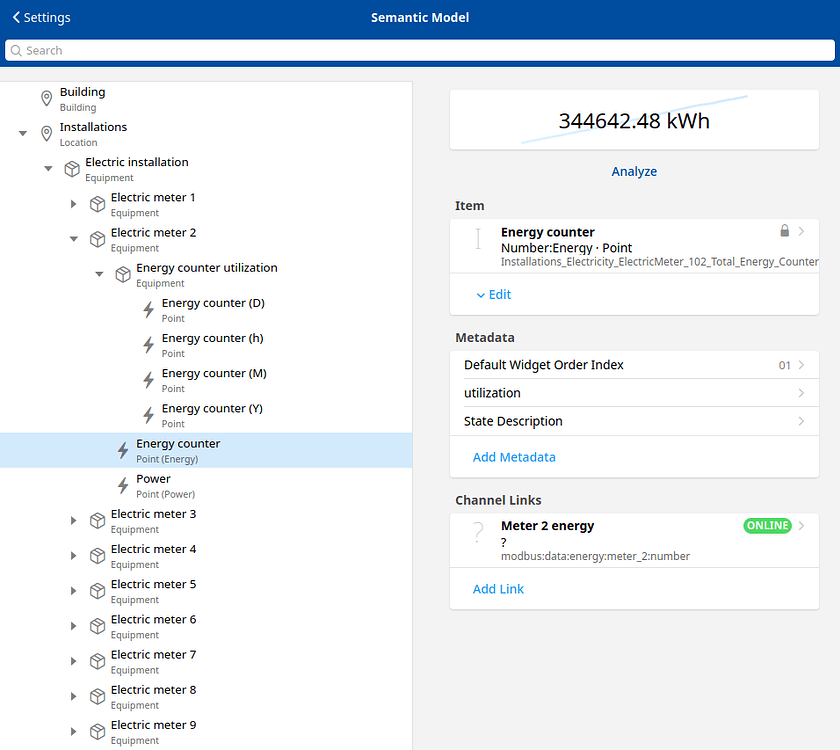The height and width of the screenshot is (750, 840).
Task: Click the search magnifying glass icon
Action: 17,50
